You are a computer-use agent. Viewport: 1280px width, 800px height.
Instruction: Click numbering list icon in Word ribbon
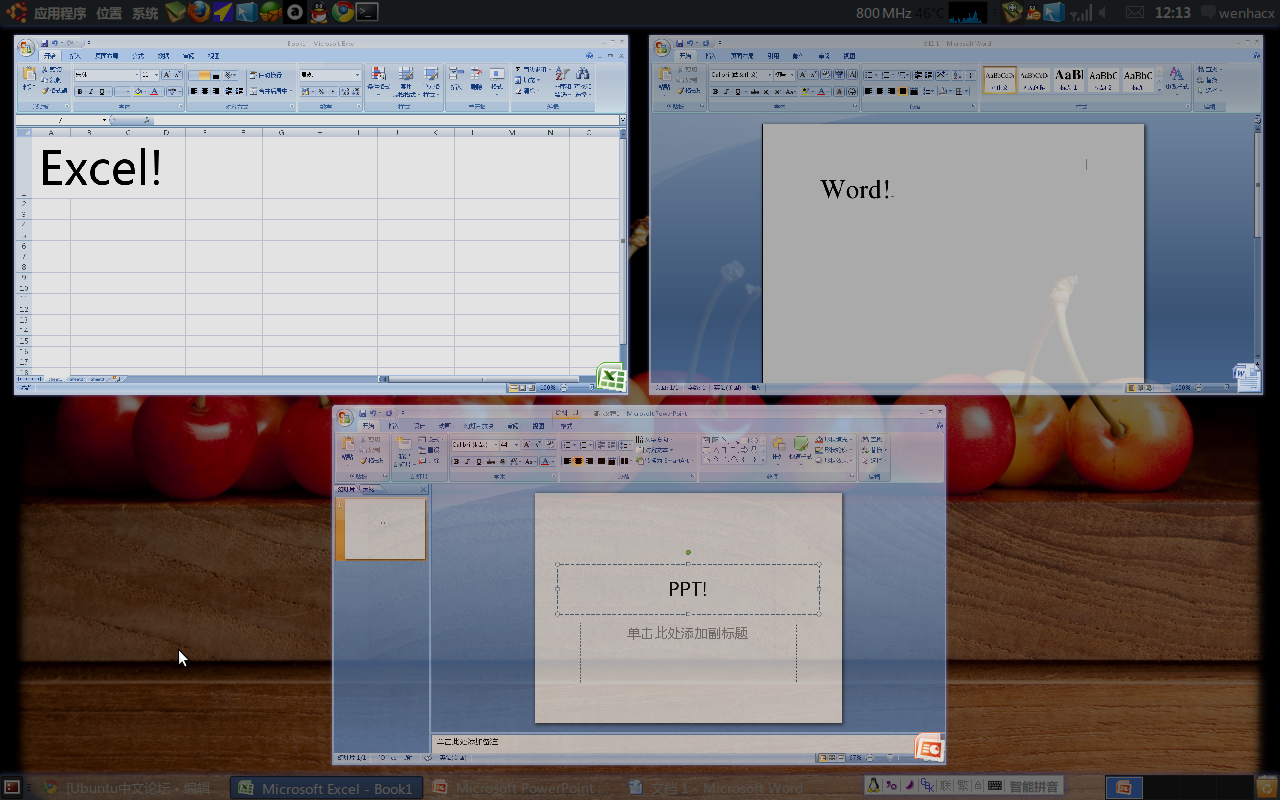pos(886,75)
